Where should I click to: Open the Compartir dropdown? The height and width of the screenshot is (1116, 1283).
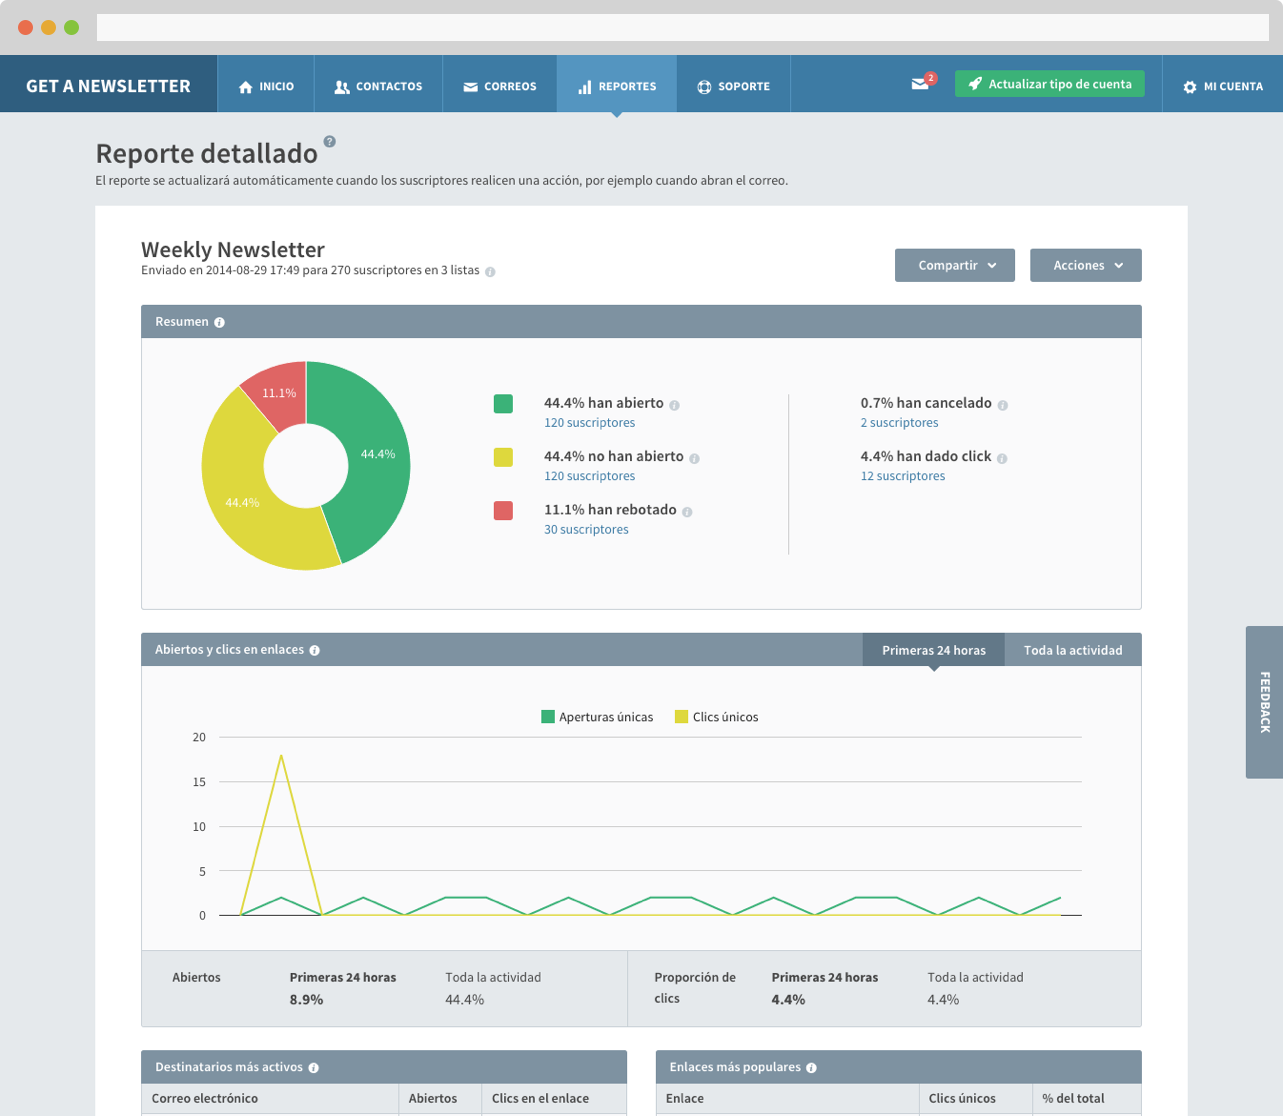(955, 265)
